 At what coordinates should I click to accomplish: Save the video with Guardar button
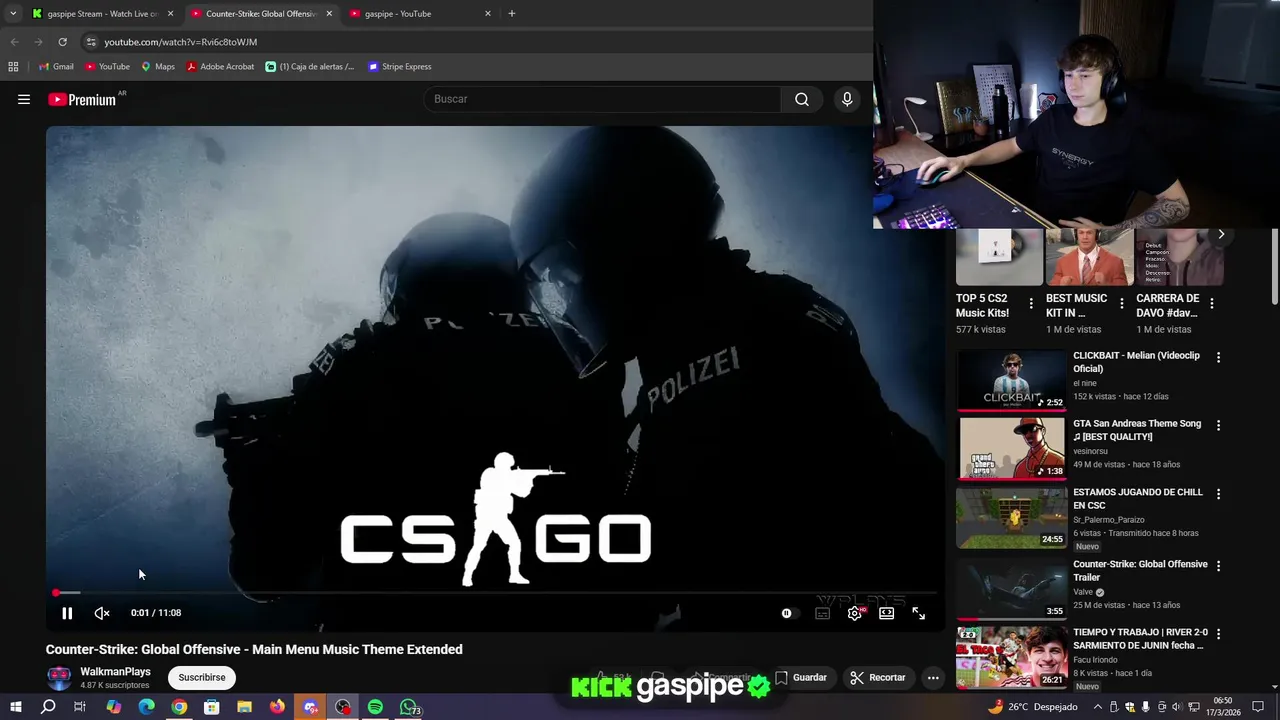(801, 677)
